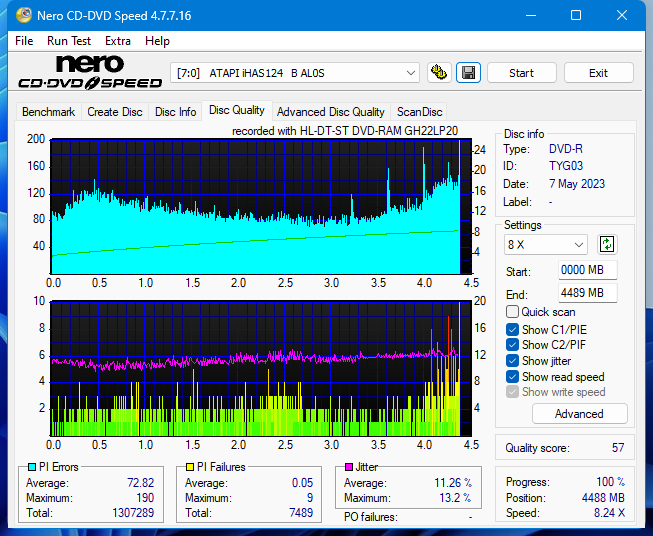Toggle the Show jitter checkbox
This screenshot has width=653, height=536.
coord(513,361)
